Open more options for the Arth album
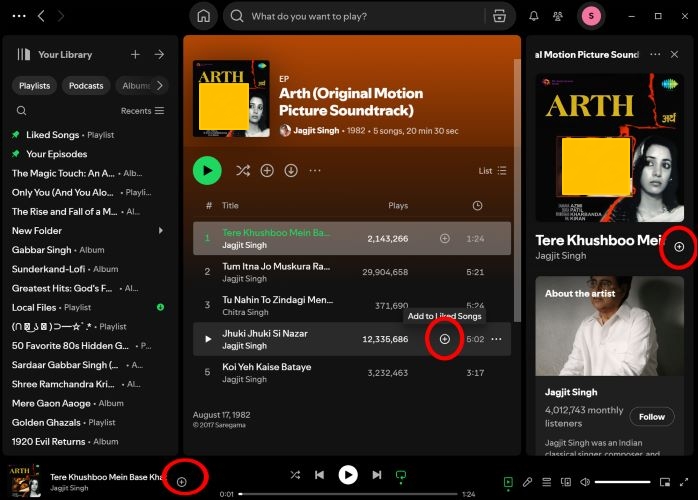 click(315, 171)
